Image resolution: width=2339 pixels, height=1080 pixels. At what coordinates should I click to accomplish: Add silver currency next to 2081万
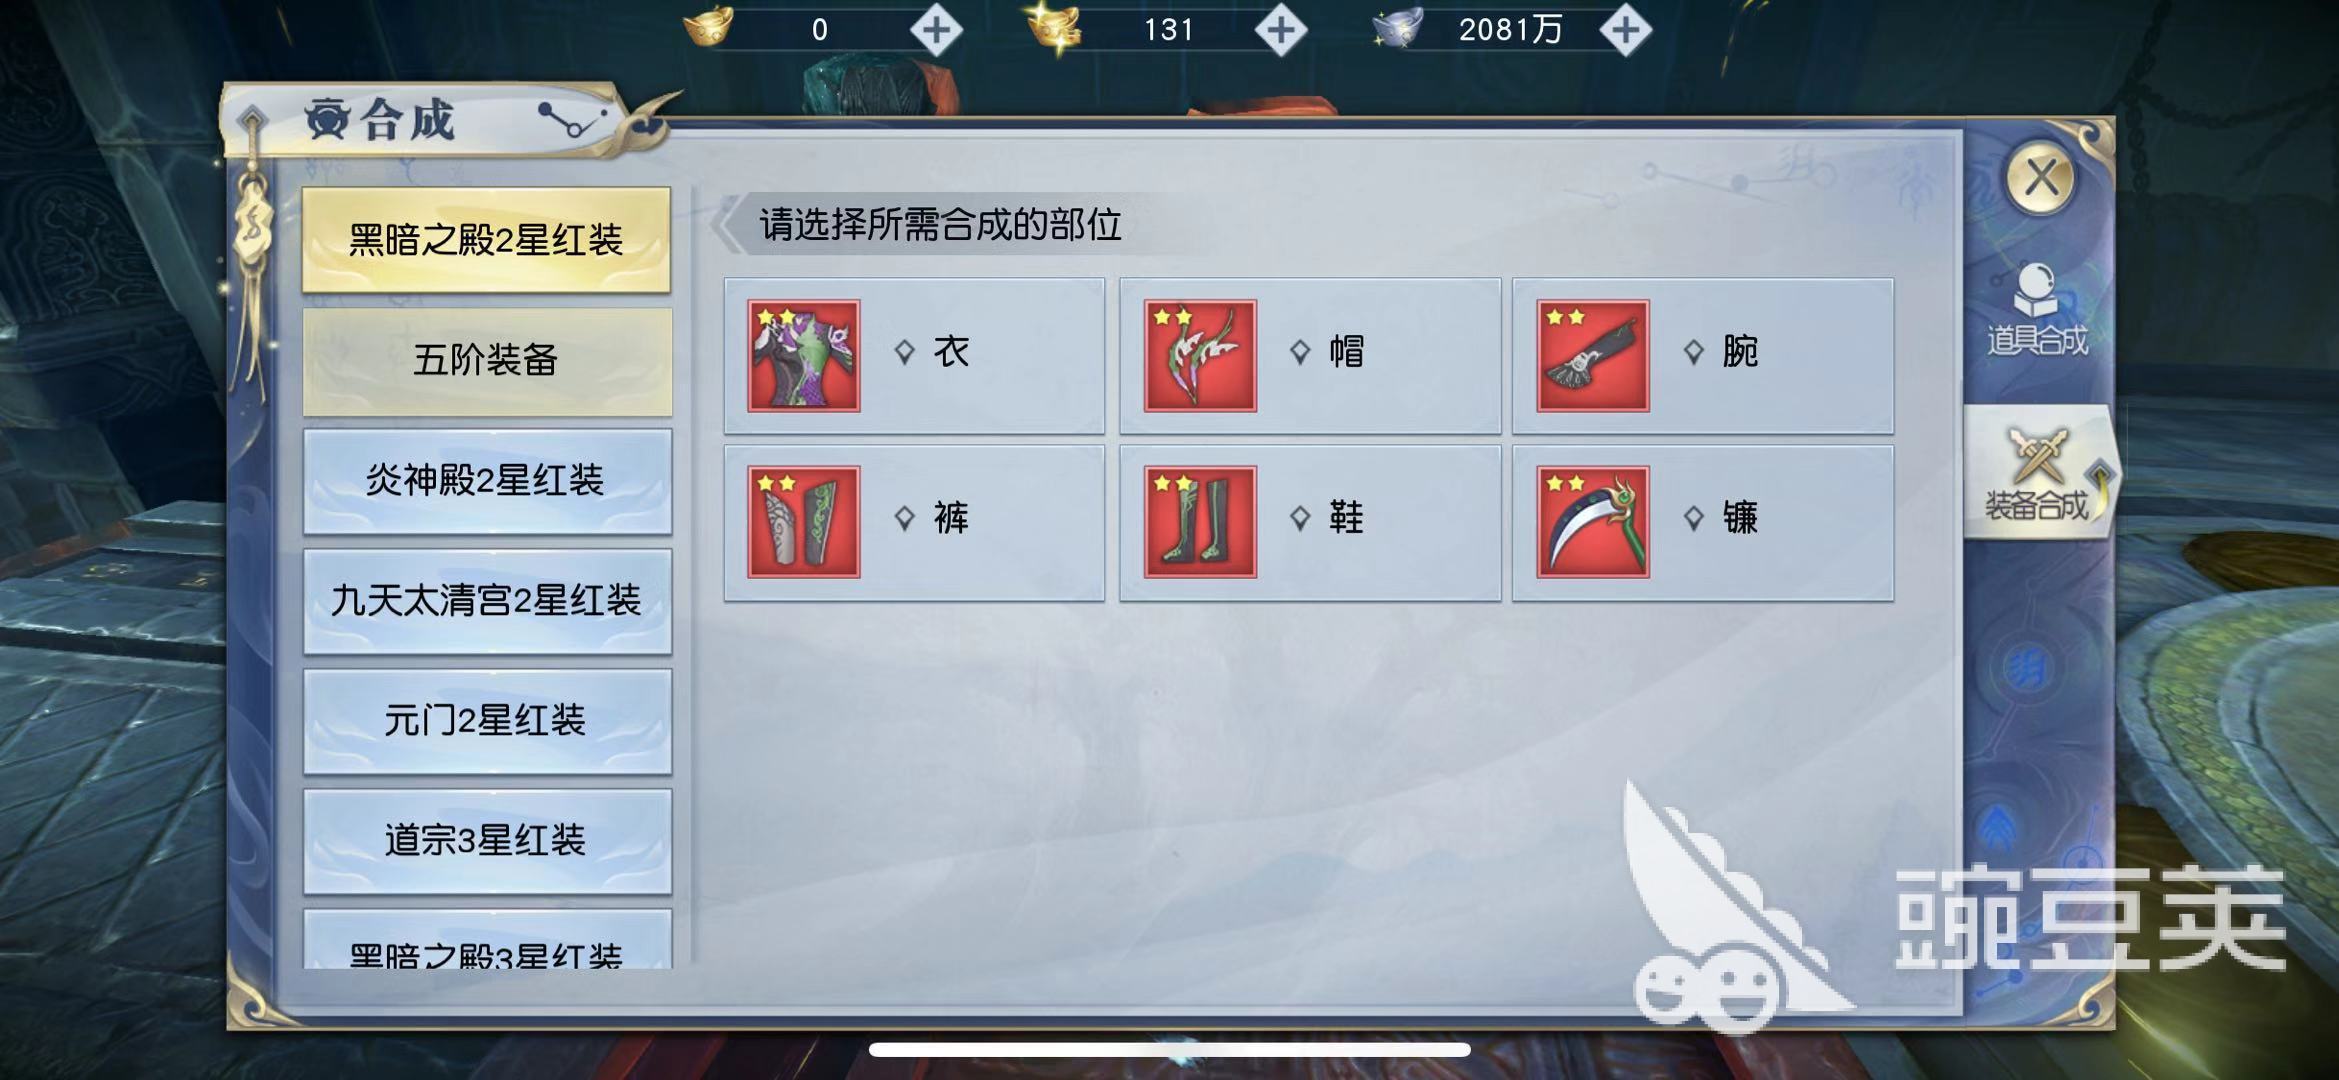pyautogui.click(x=1625, y=30)
